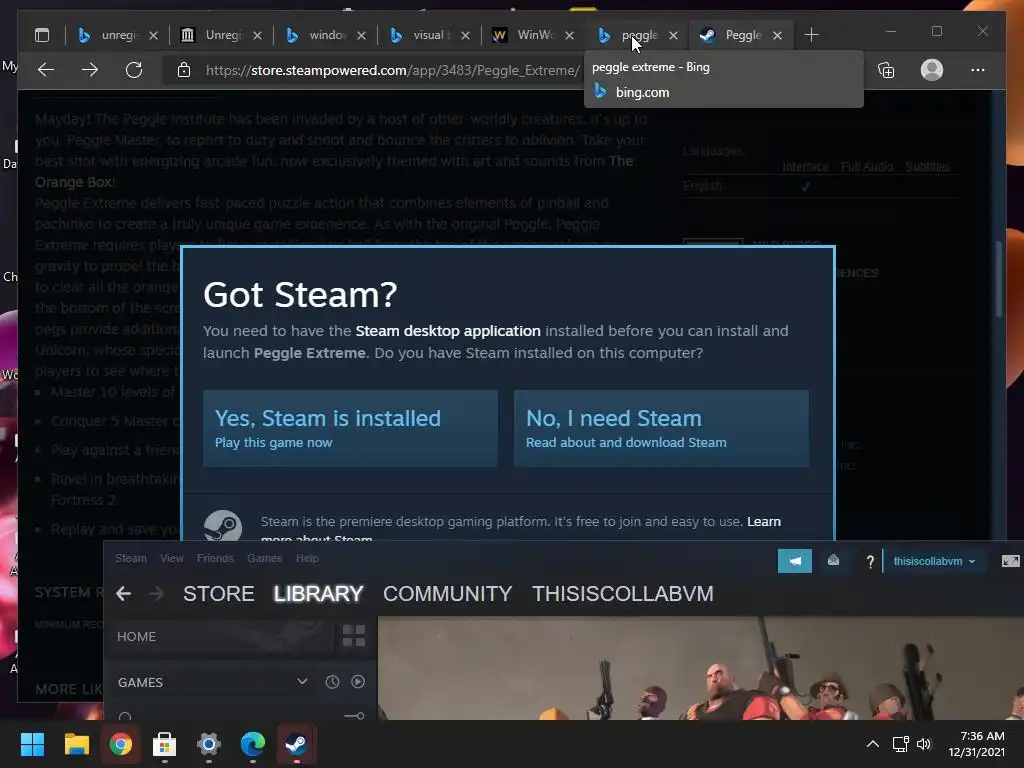Screen dimensions: 1024x768
Task: Toggle ready-to-play filter icon
Action: 358,682
